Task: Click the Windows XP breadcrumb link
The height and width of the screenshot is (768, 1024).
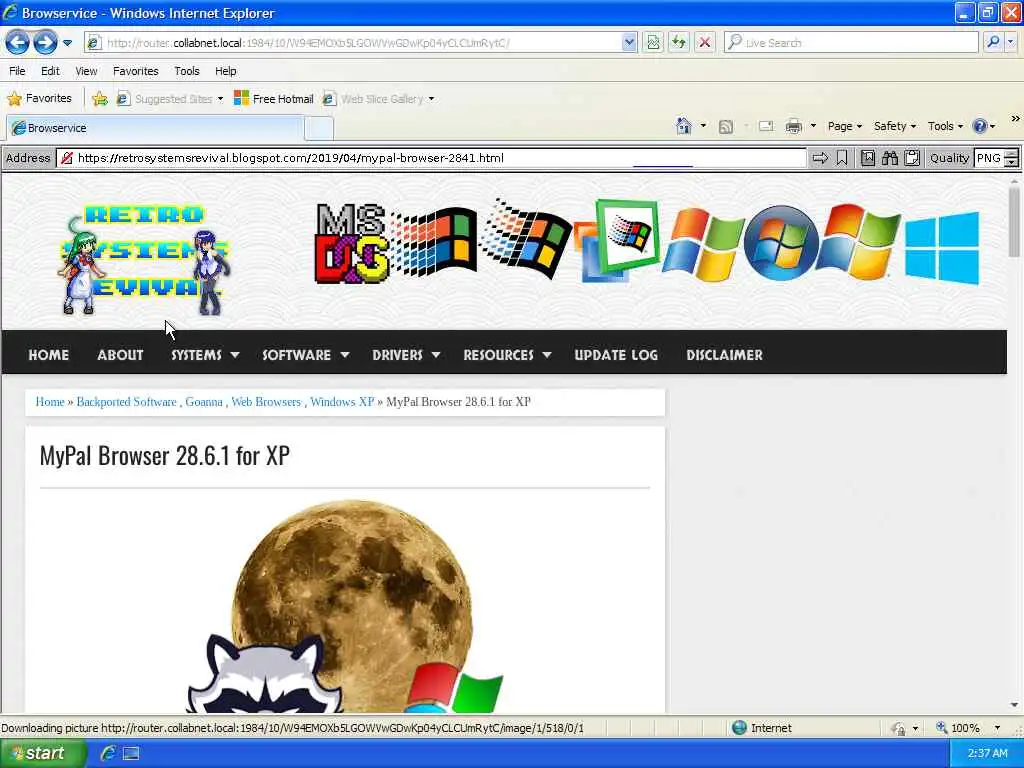Action: (342, 402)
